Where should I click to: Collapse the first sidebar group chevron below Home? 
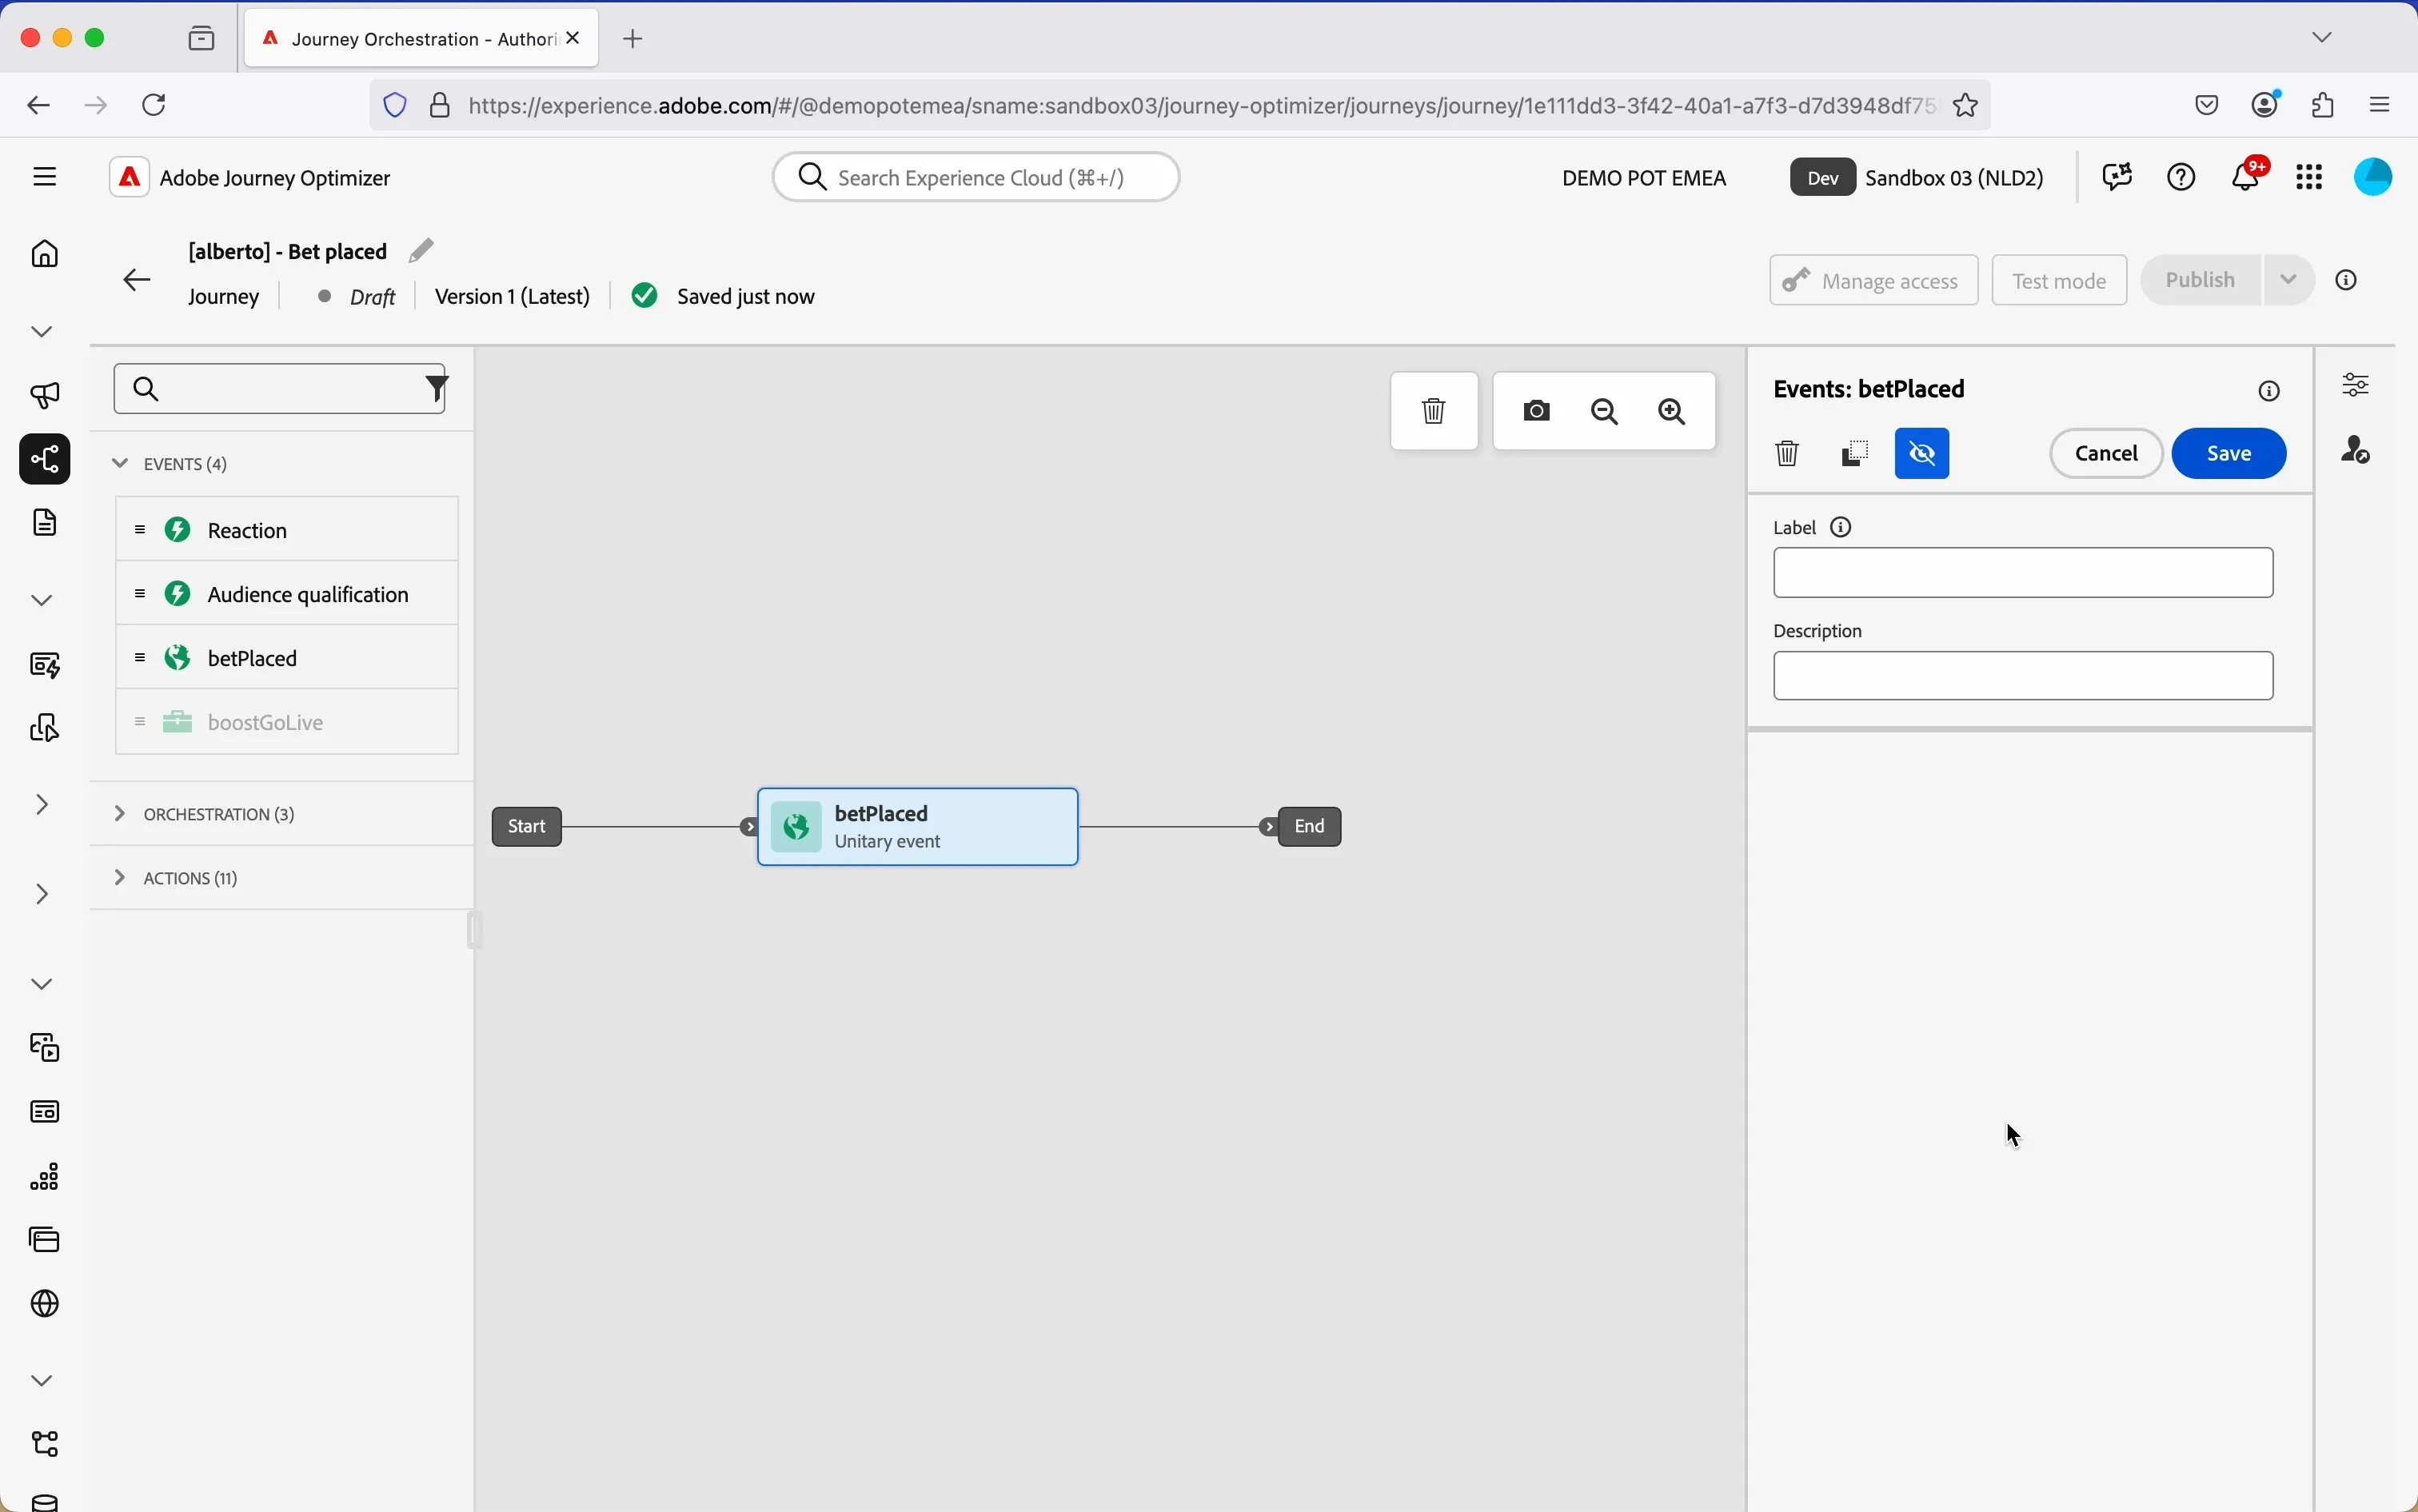tap(42, 331)
